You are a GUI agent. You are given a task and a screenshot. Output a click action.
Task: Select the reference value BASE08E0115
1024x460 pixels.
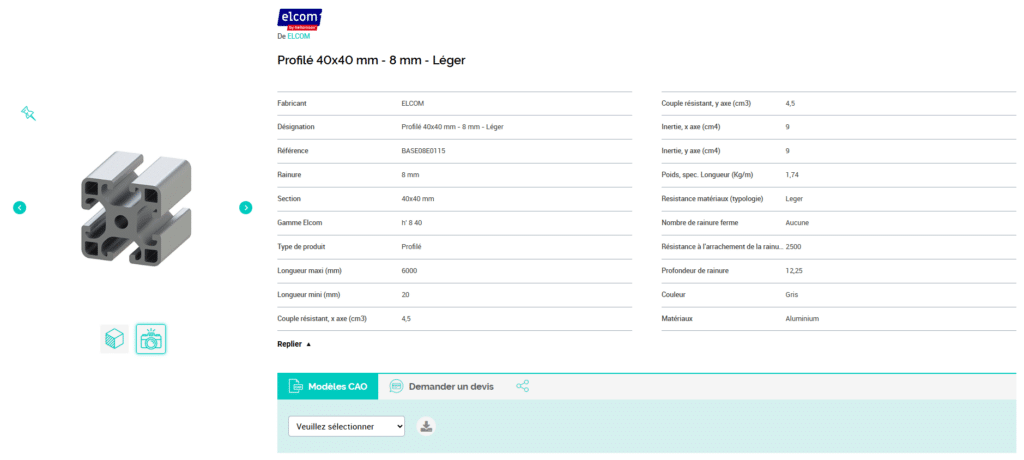[x=423, y=151]
